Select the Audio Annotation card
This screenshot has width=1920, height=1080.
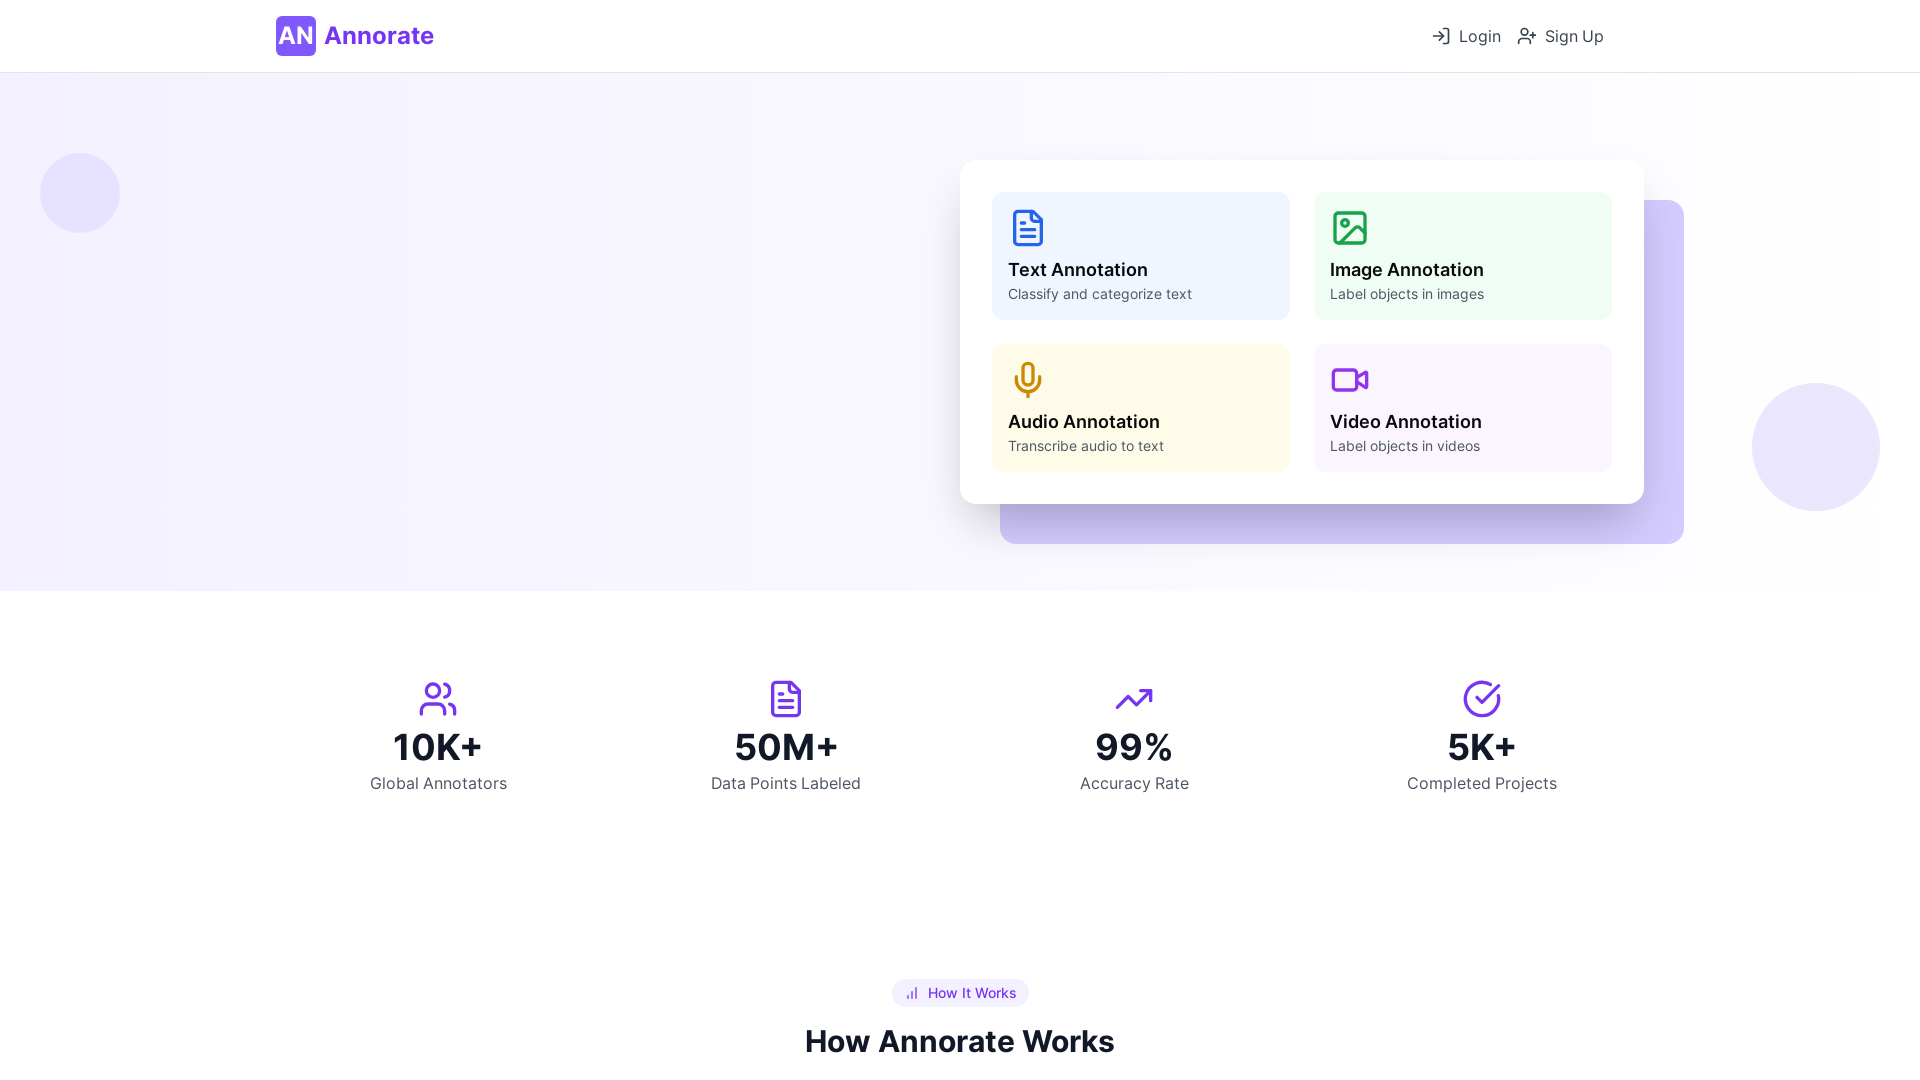1140,407
